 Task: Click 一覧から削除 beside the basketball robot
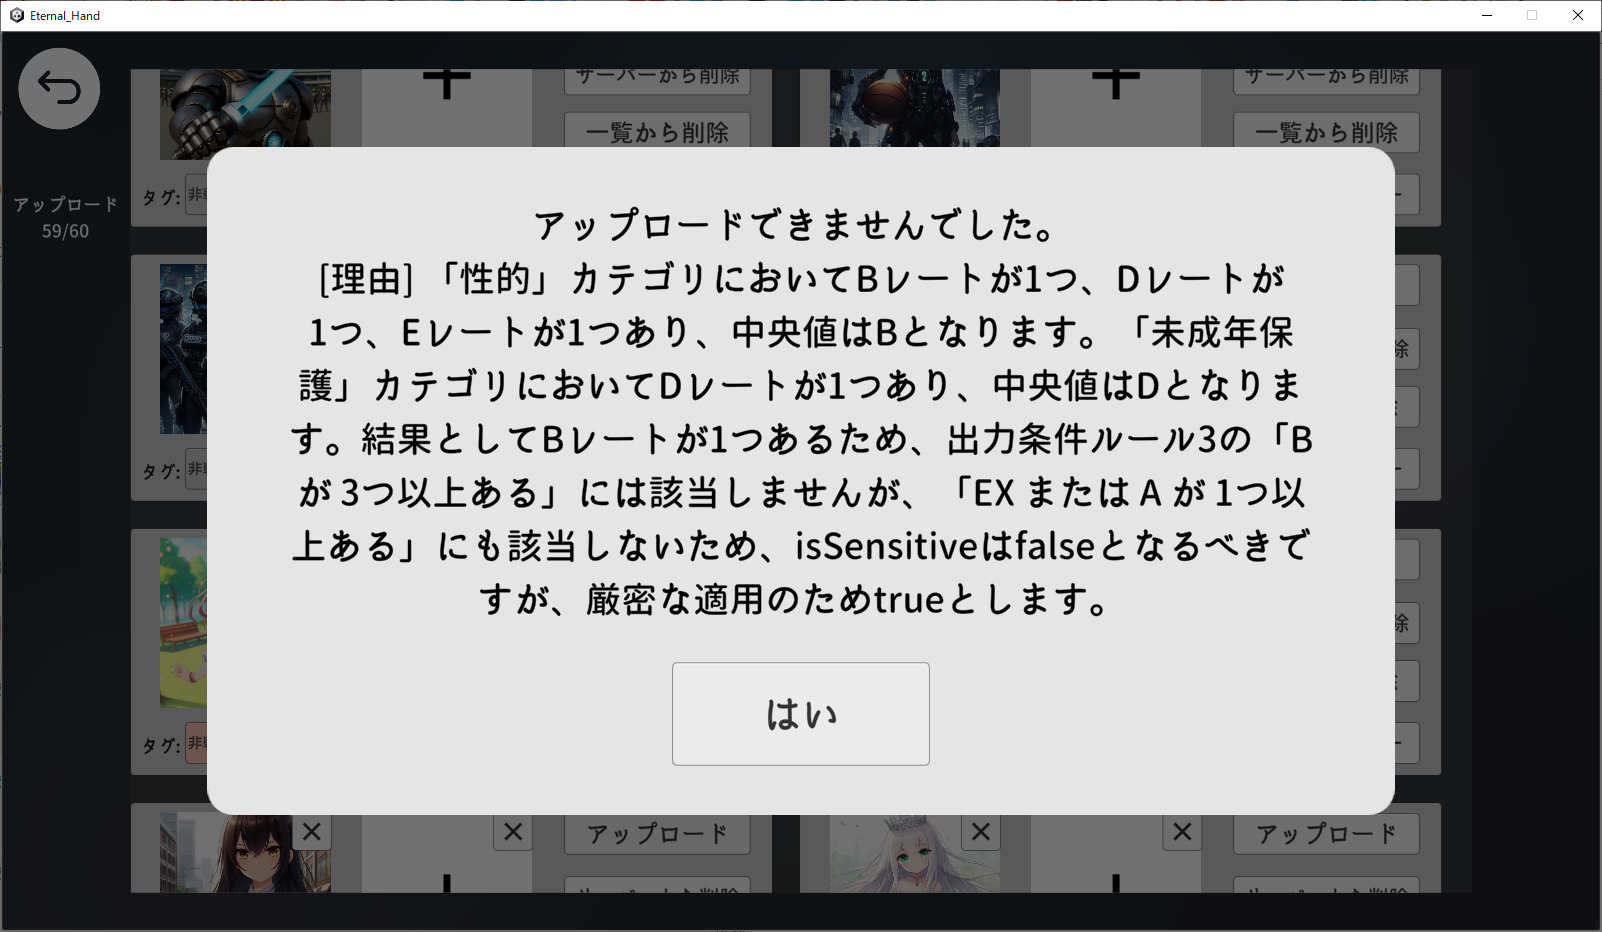(x=1326, y=132)
